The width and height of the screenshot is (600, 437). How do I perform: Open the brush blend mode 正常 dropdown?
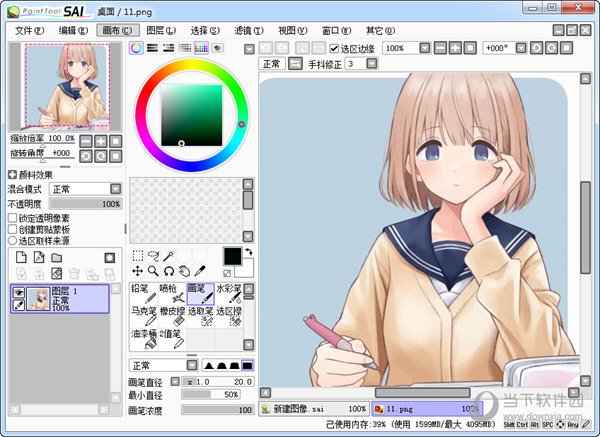pos(192,365)
